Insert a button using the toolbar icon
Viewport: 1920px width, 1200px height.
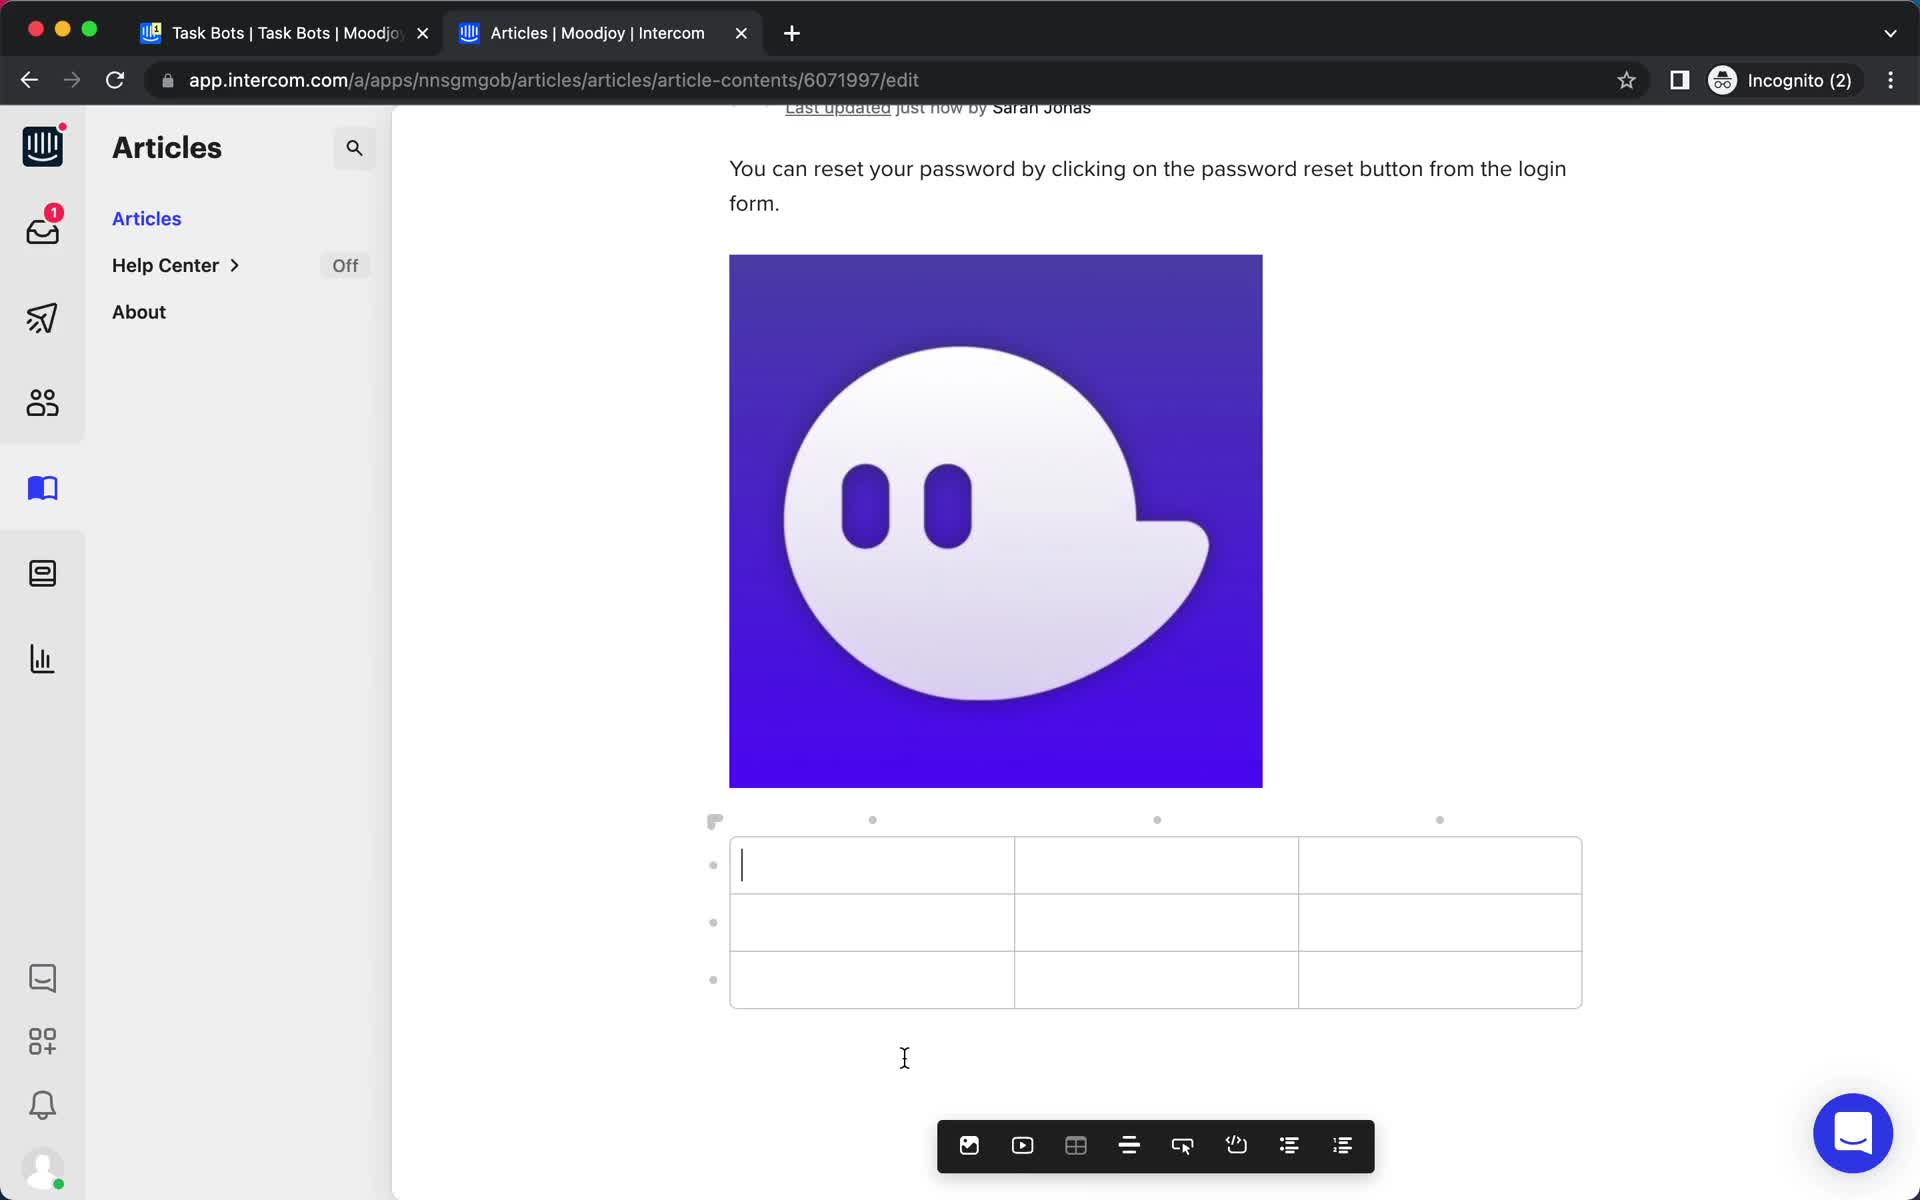(x=1182, y=1146)
